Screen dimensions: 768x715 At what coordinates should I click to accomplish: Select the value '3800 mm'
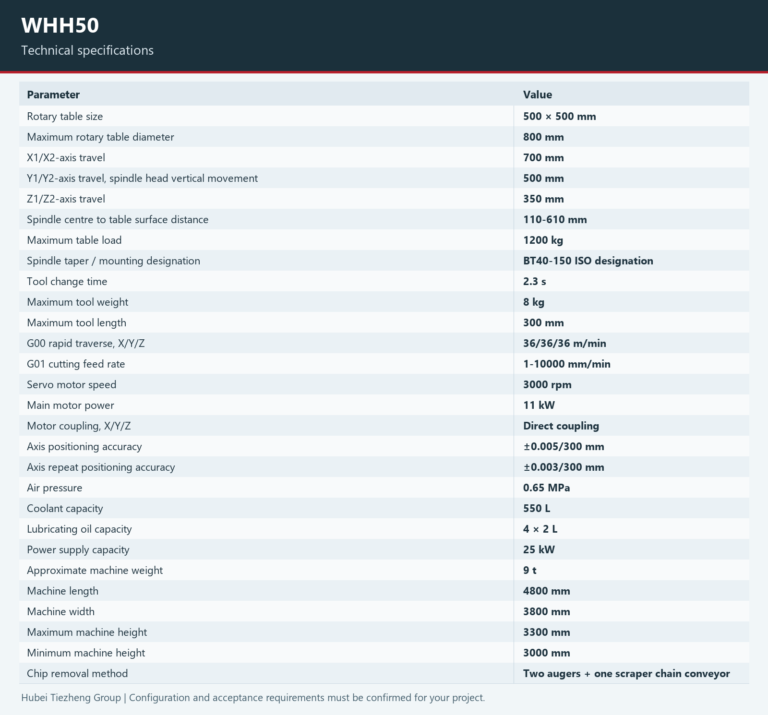pos(546,612)
